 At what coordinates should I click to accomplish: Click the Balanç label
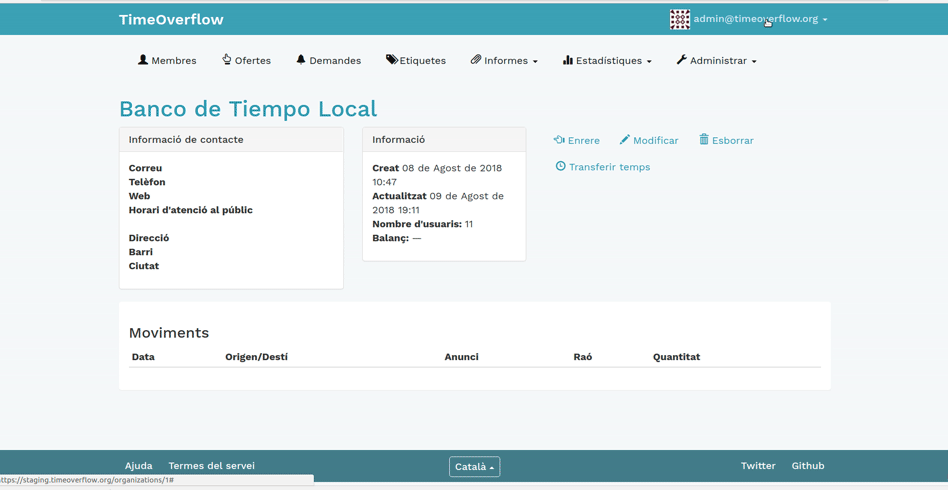pos(391,238)
